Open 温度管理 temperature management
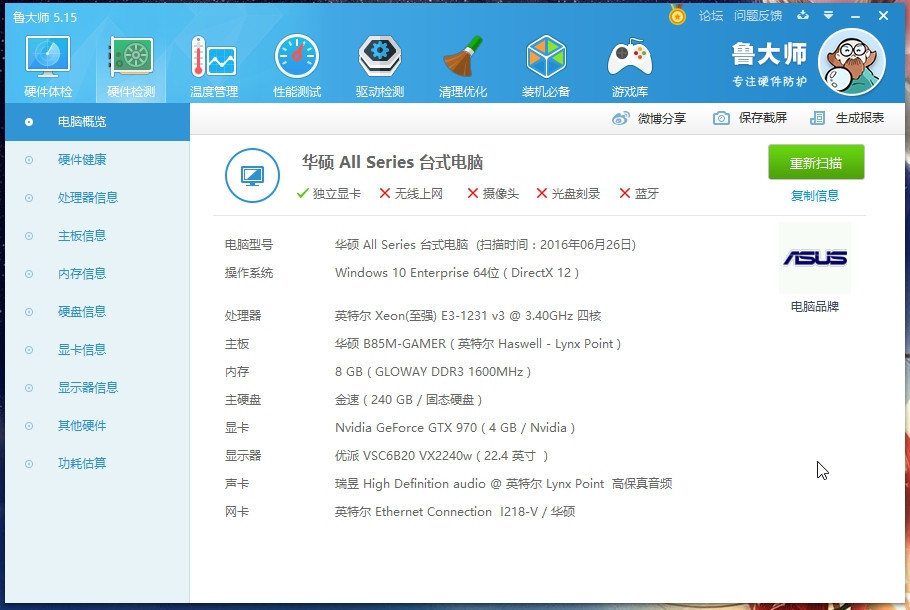Viewport: 910px width, 610px height. [214, 66]
